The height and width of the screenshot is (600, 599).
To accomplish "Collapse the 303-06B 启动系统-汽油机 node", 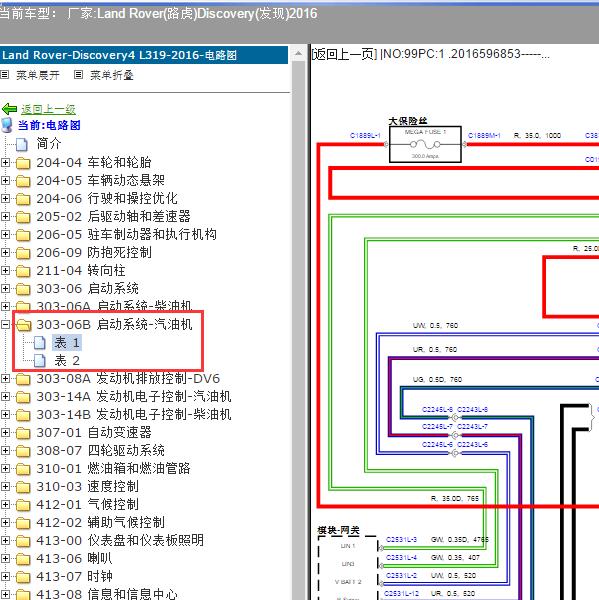I will pos(5,324).
